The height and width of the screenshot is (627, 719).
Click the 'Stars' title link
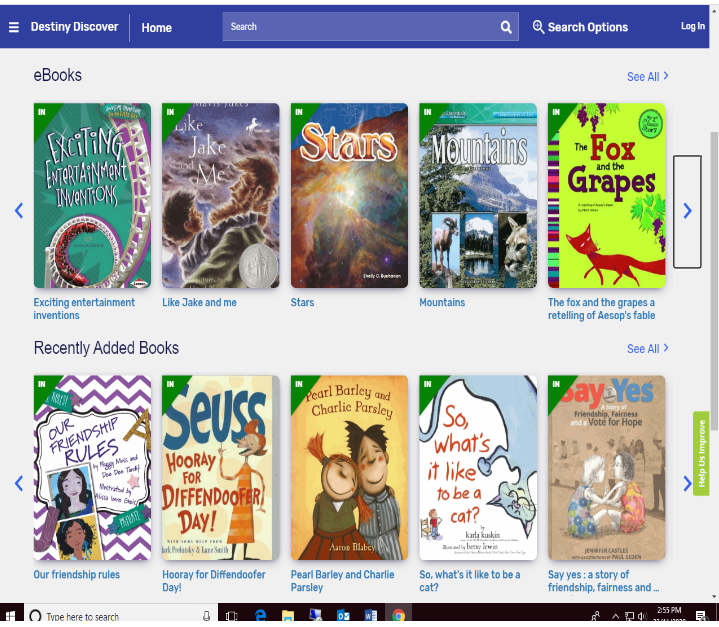tap(302, 303)
